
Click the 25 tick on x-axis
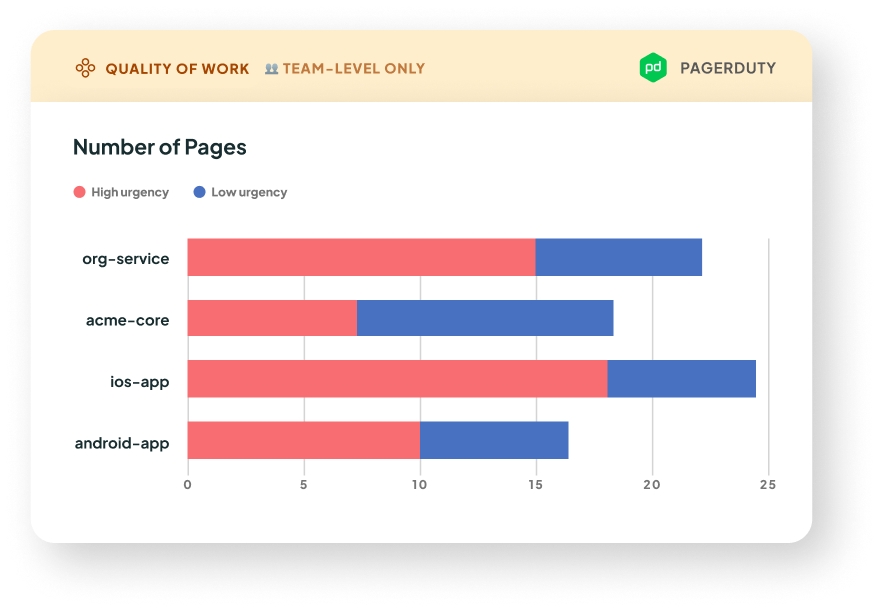point(767,485)
